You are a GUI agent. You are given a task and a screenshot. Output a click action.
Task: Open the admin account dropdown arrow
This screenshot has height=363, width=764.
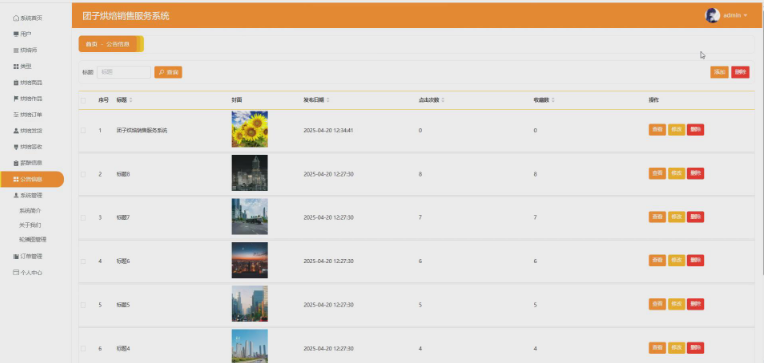(x=745, y=16)
